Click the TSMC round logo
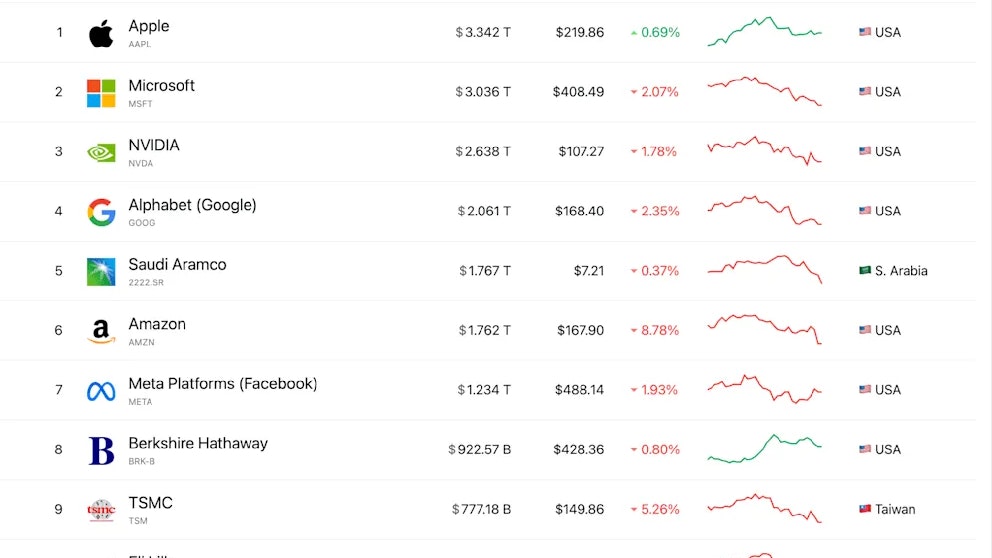The width and height of the screenshot is (992, 558). [101, 510]
